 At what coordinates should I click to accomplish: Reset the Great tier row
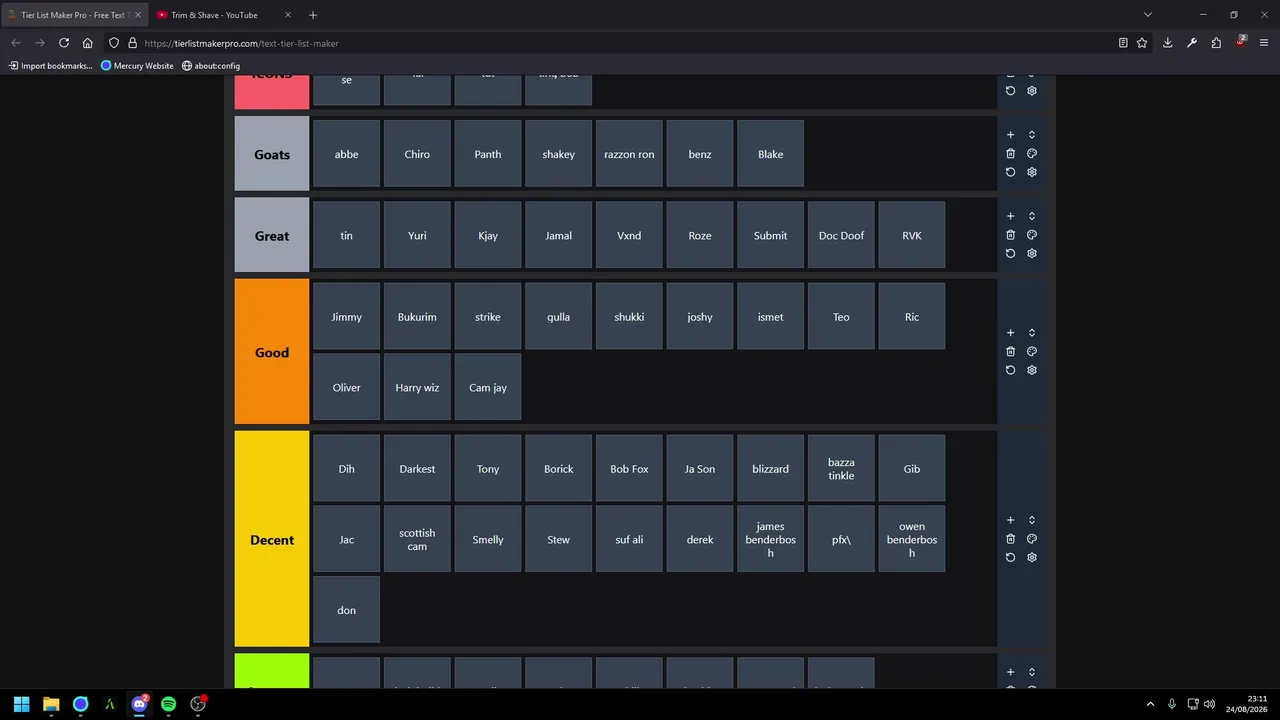click(x=1010, y=253)
